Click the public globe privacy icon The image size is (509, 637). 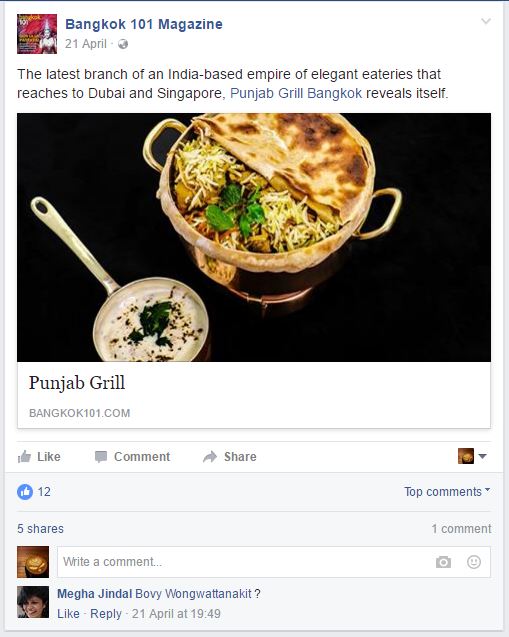123,44
